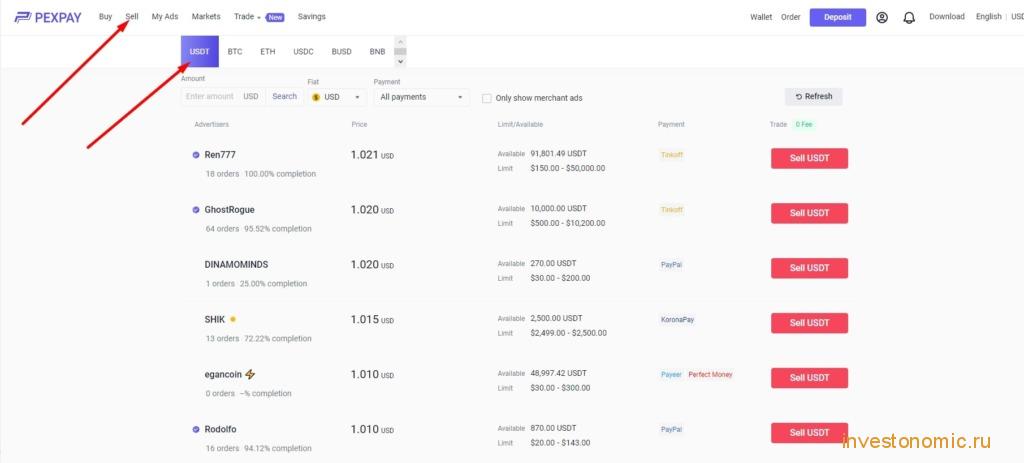Click the 1.015 USD price
Image resolution: width=1024 pixels, height=463 pixels.
[x=372, y=320]
